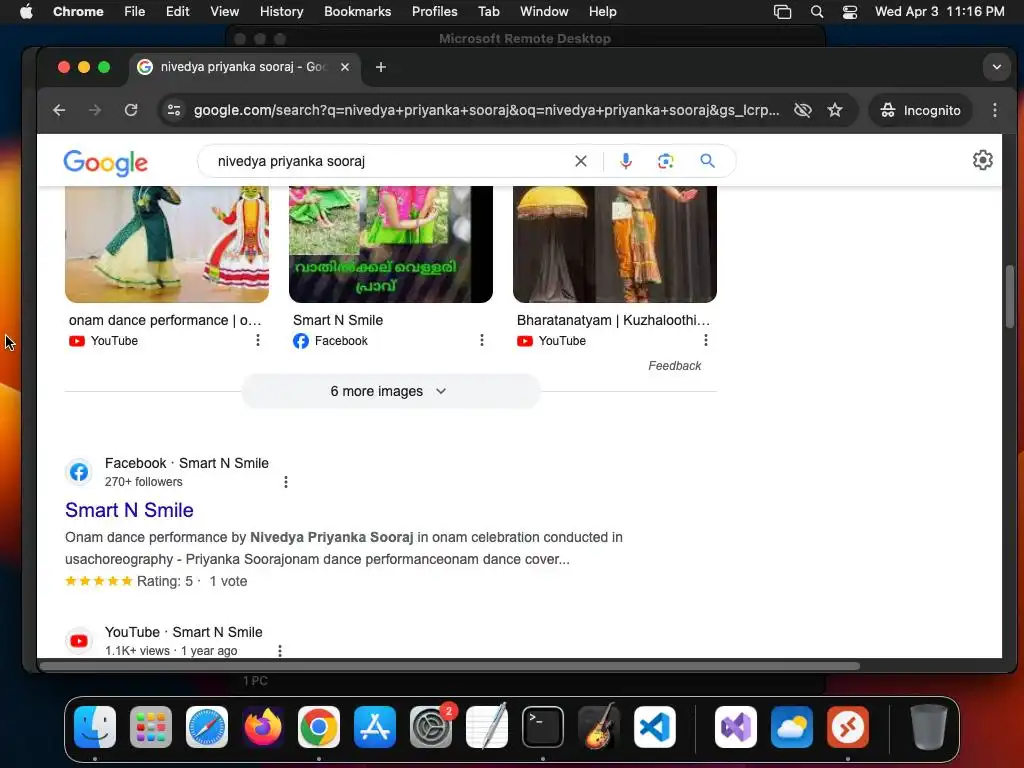The width and height of the screenshot is (1024, 768).
Task: Expand 6 more images
Action: (x=391, y=391)
